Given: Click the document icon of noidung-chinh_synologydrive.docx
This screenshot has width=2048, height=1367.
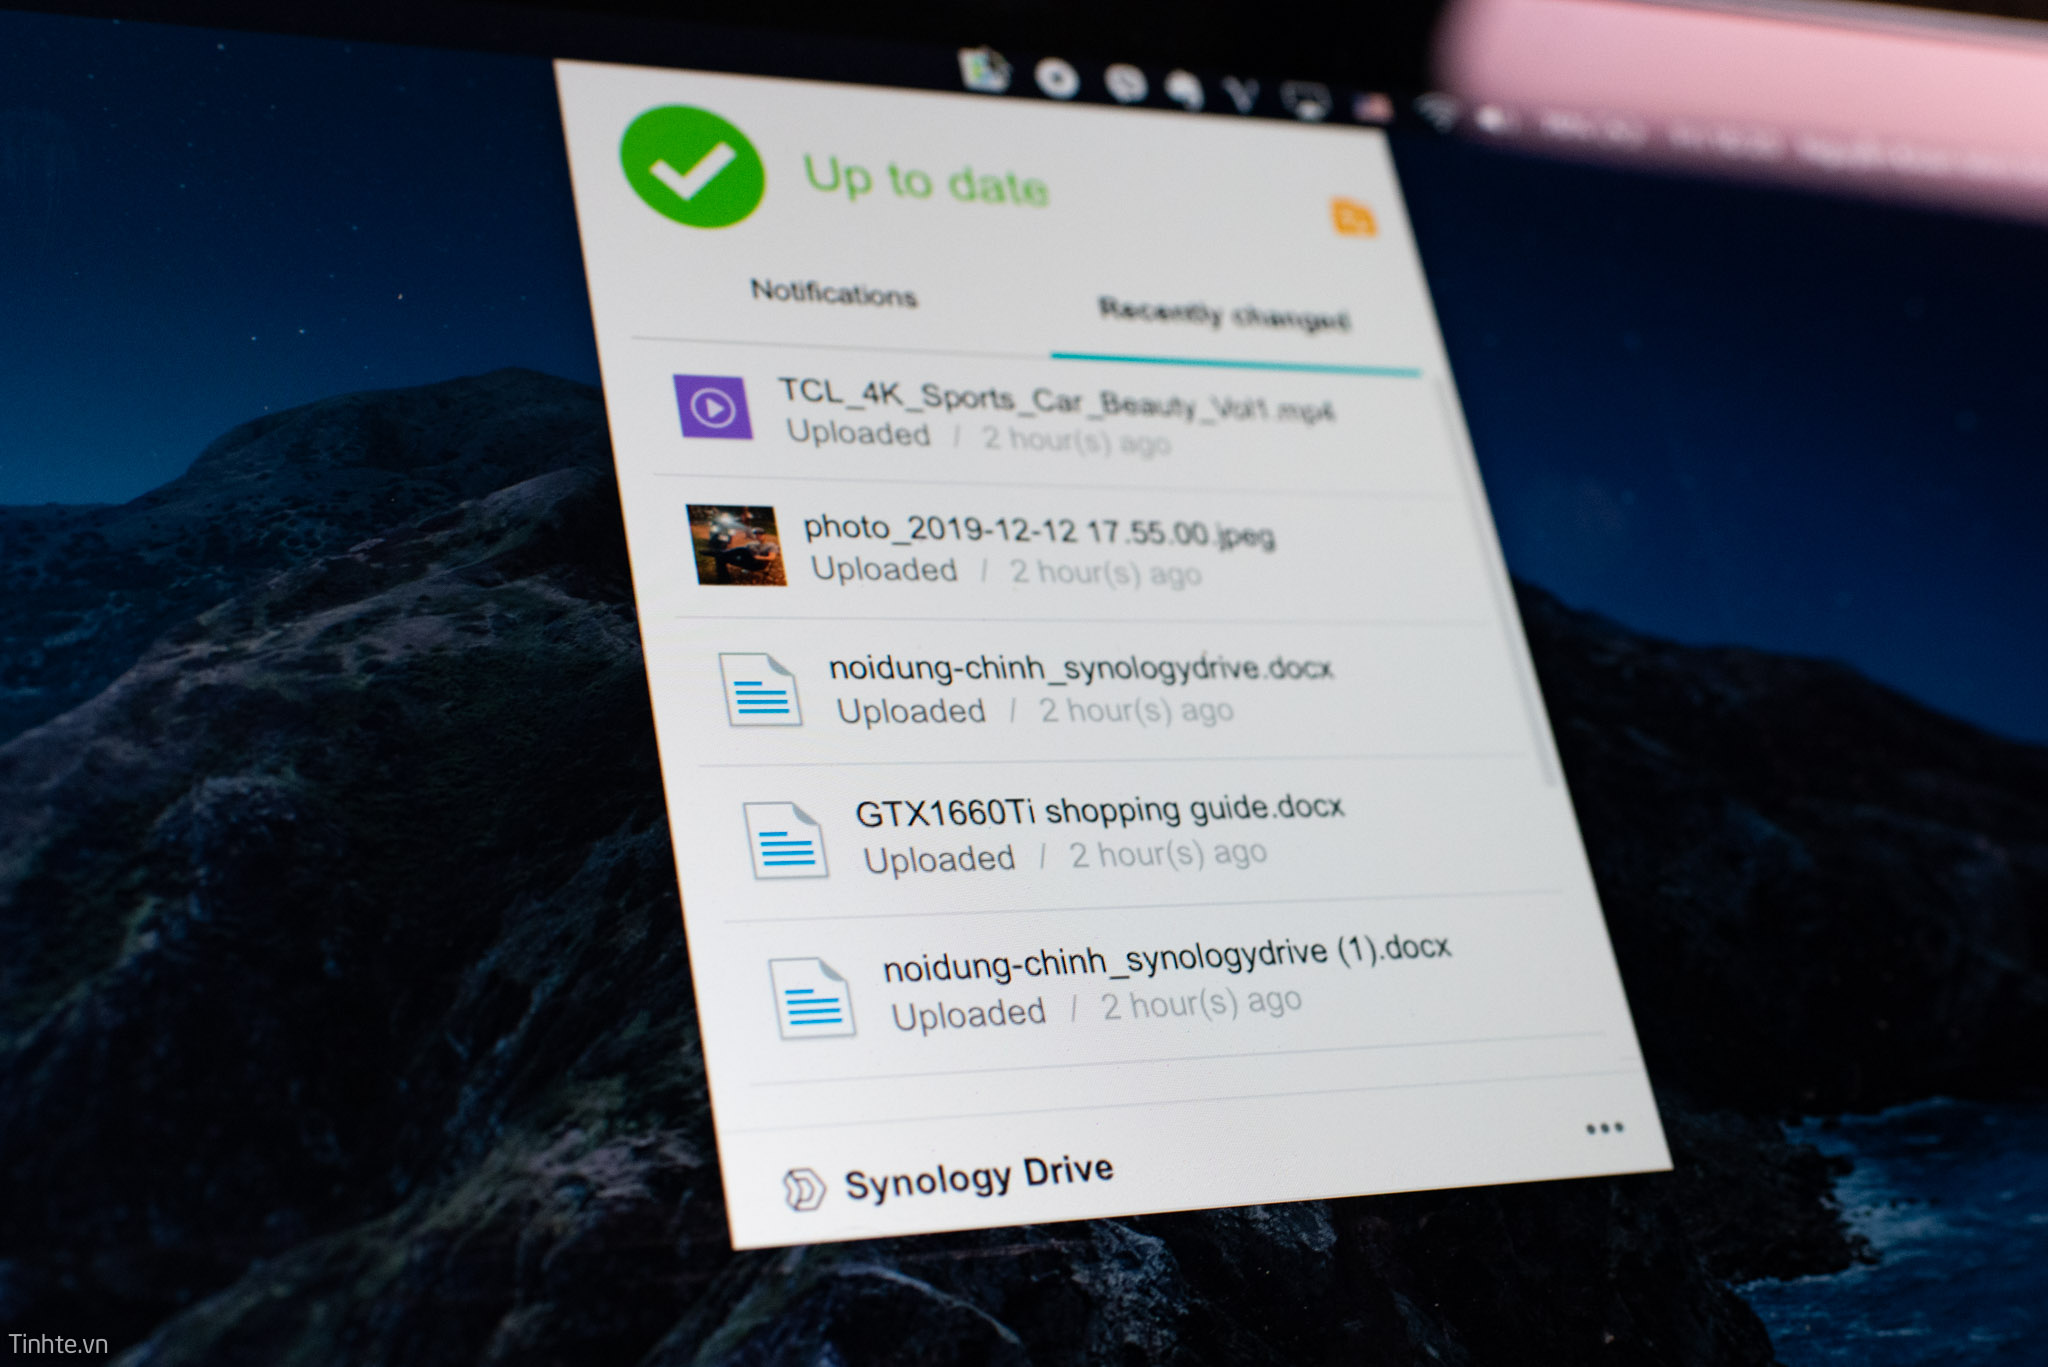Looking at the screenshot, I should click(x=760, y=689).
